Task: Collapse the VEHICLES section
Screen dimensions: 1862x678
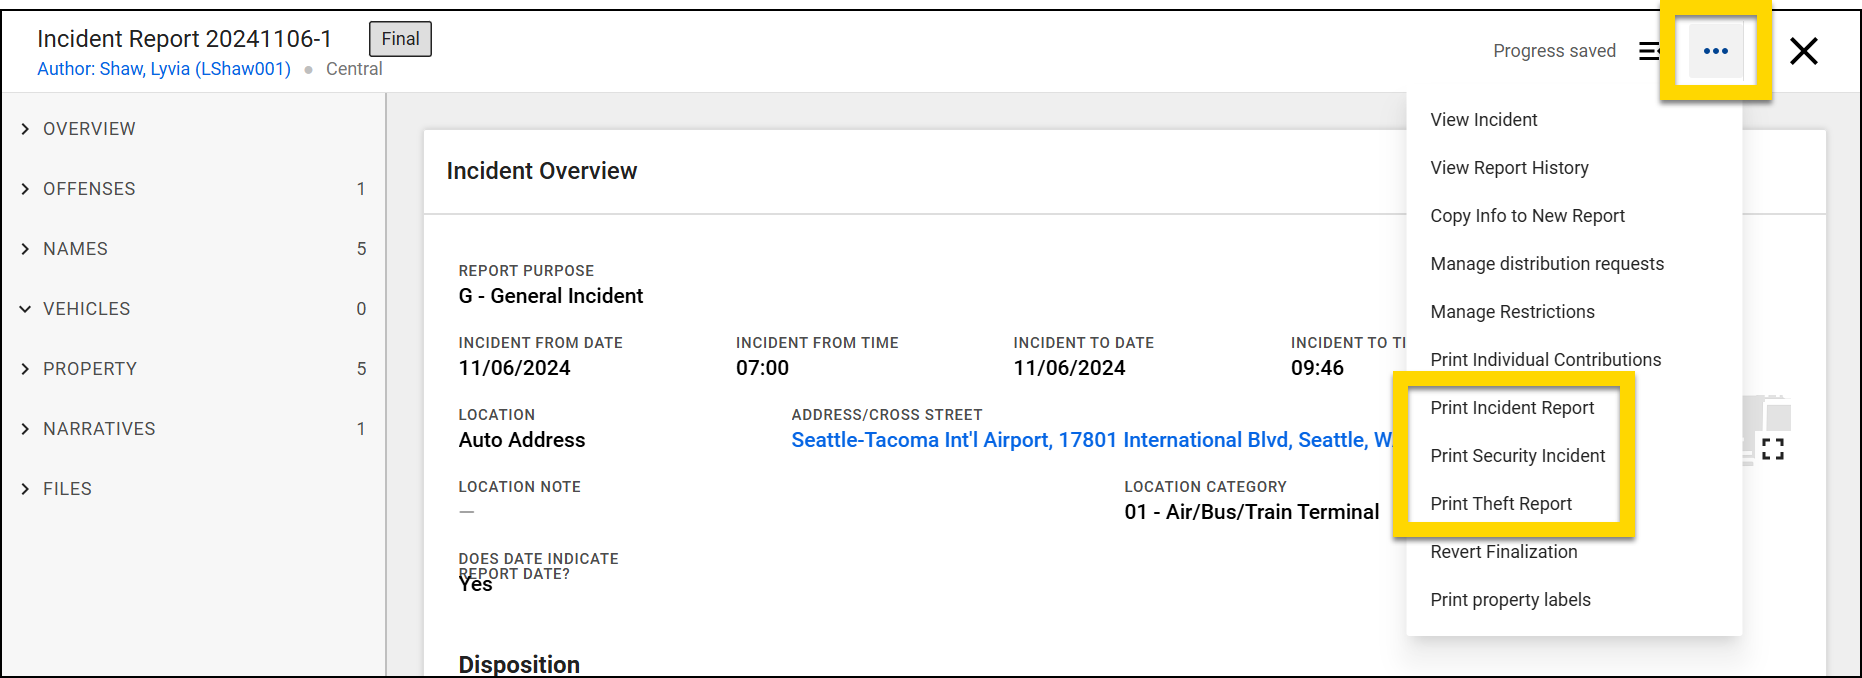Action: (x=86, y=308)
